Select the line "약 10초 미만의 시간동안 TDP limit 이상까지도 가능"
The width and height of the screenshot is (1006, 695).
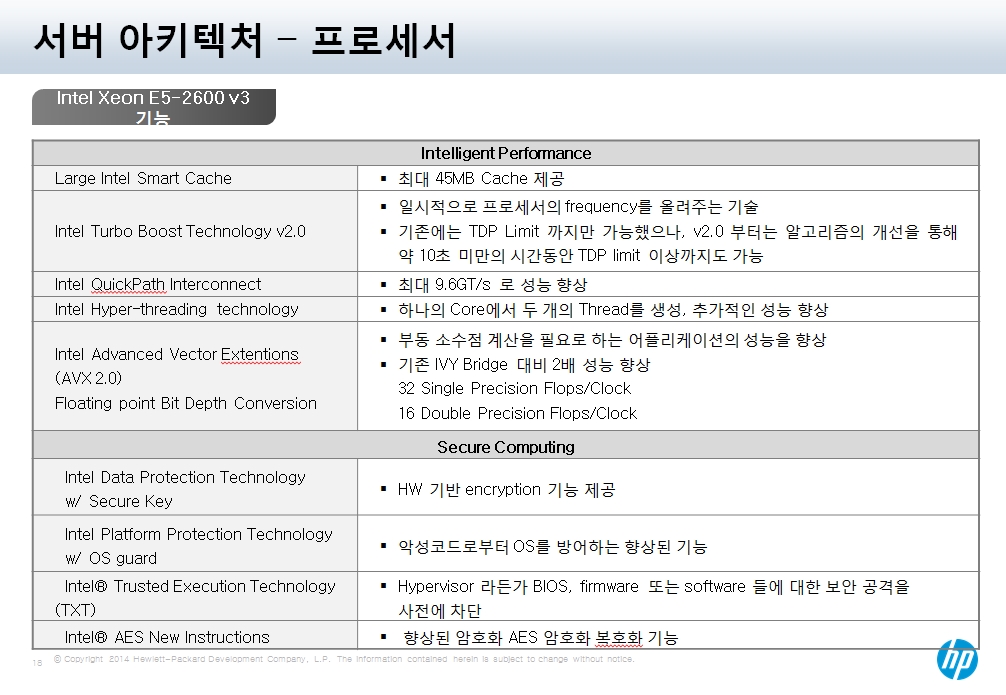click(581, 256)
